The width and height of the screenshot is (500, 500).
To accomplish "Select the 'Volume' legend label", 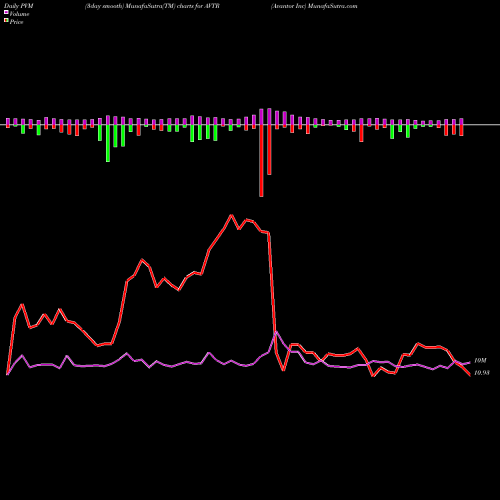I will point(19,14).
